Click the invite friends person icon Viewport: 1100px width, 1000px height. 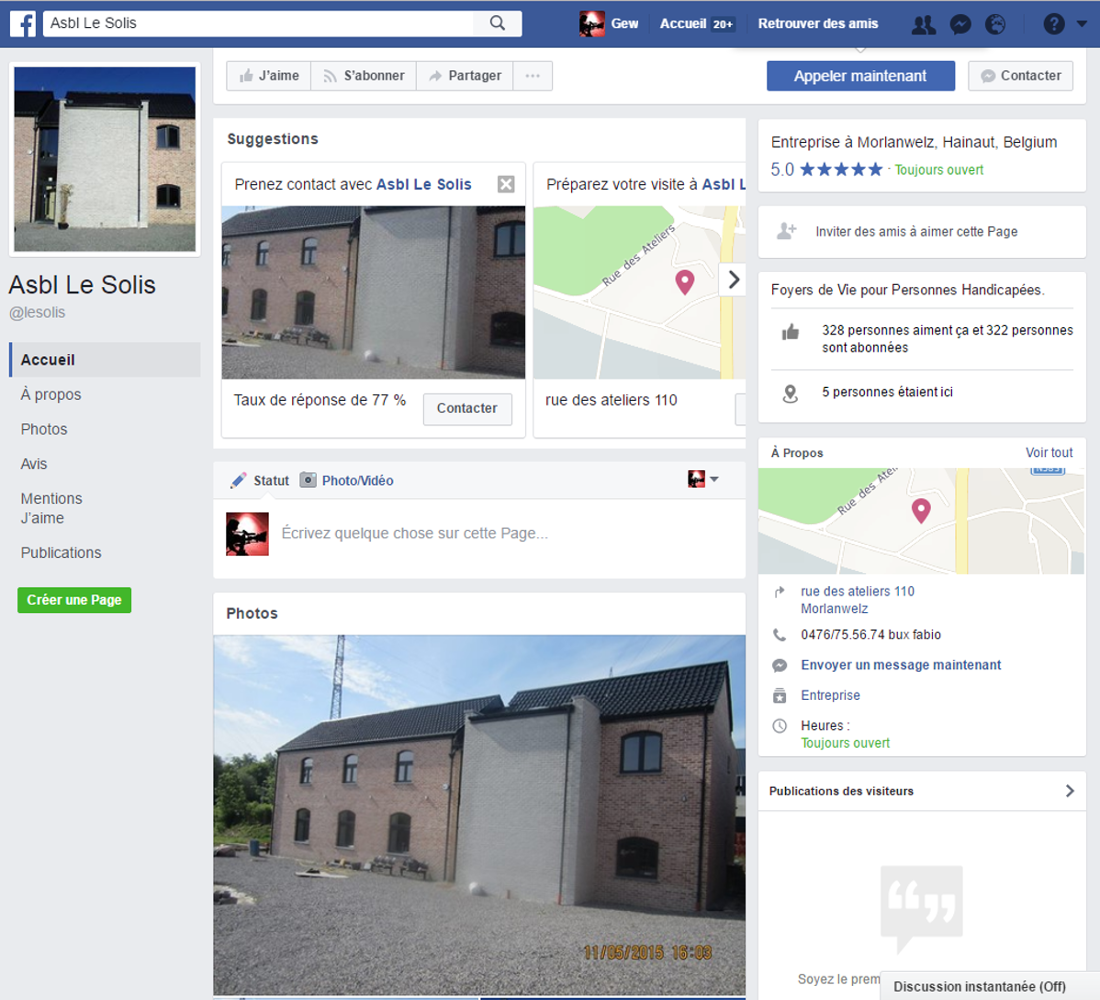point(786,231)
